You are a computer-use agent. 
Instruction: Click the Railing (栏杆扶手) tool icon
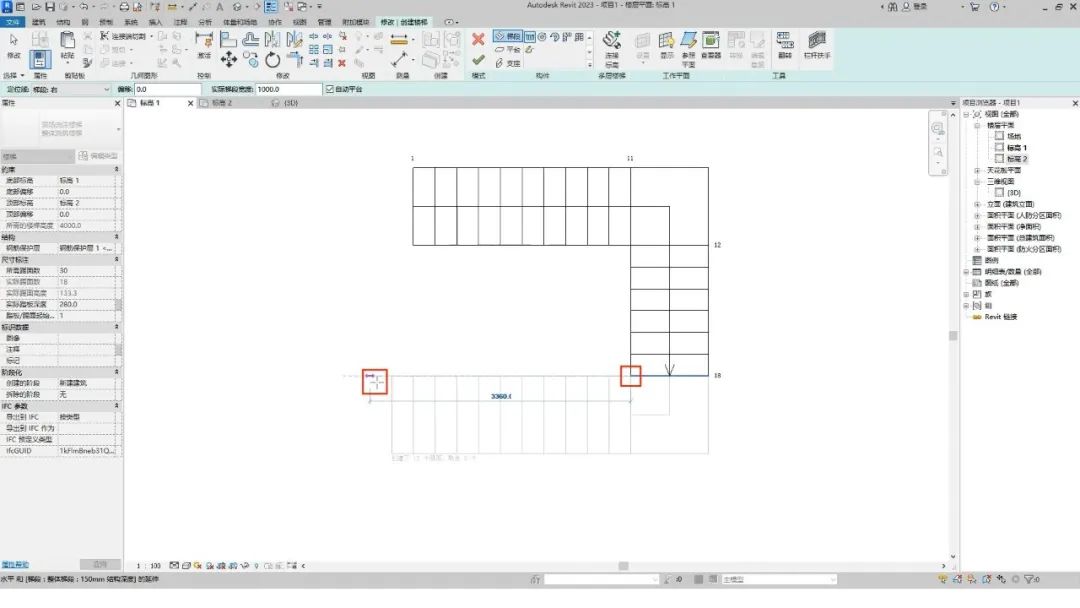coord(818,43)
